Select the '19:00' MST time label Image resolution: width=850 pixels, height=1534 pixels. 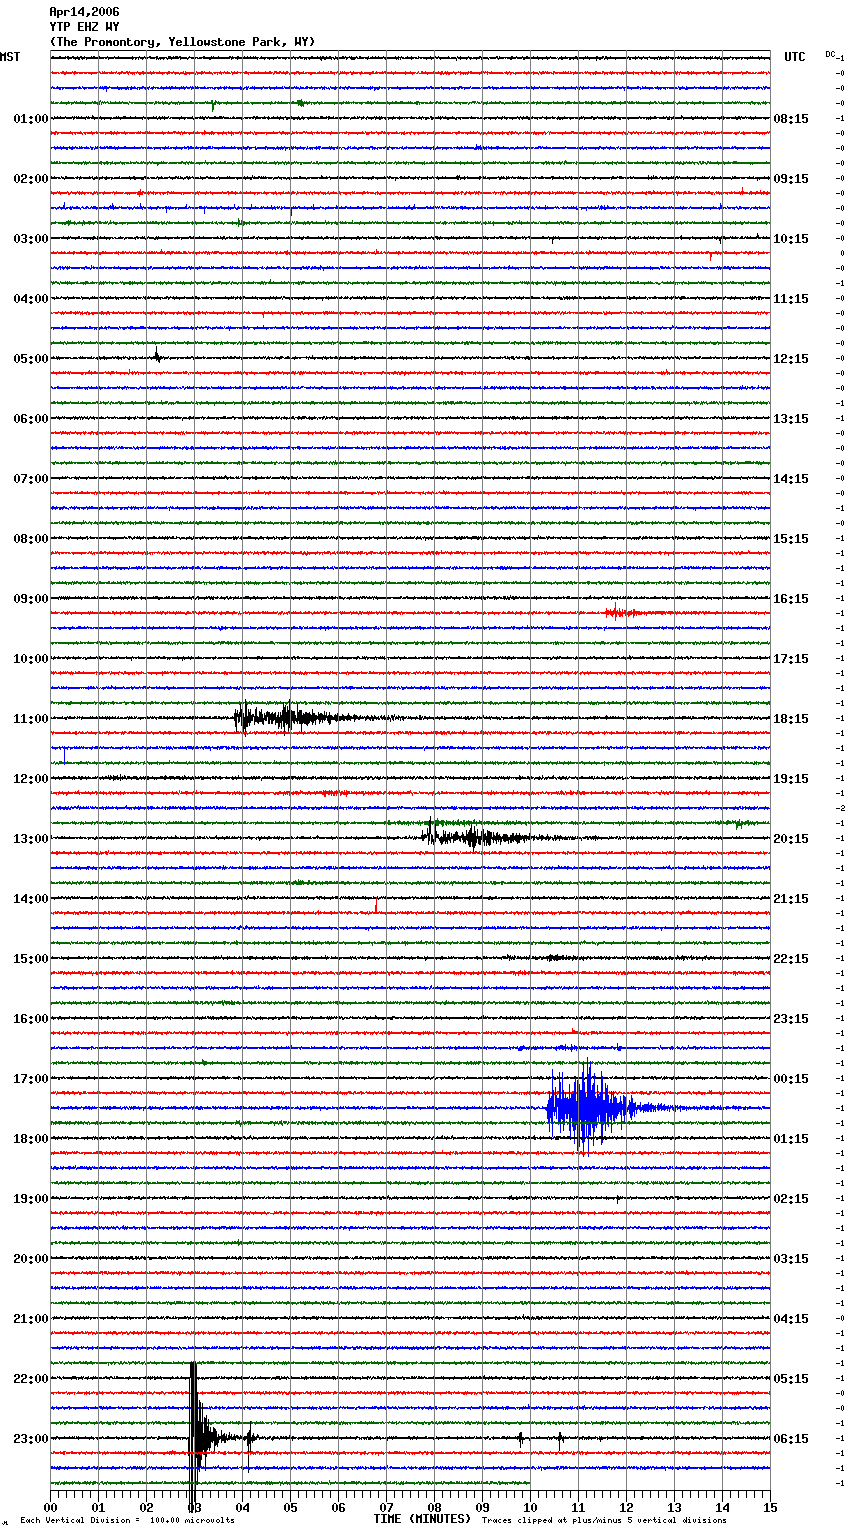(31, 1199)
